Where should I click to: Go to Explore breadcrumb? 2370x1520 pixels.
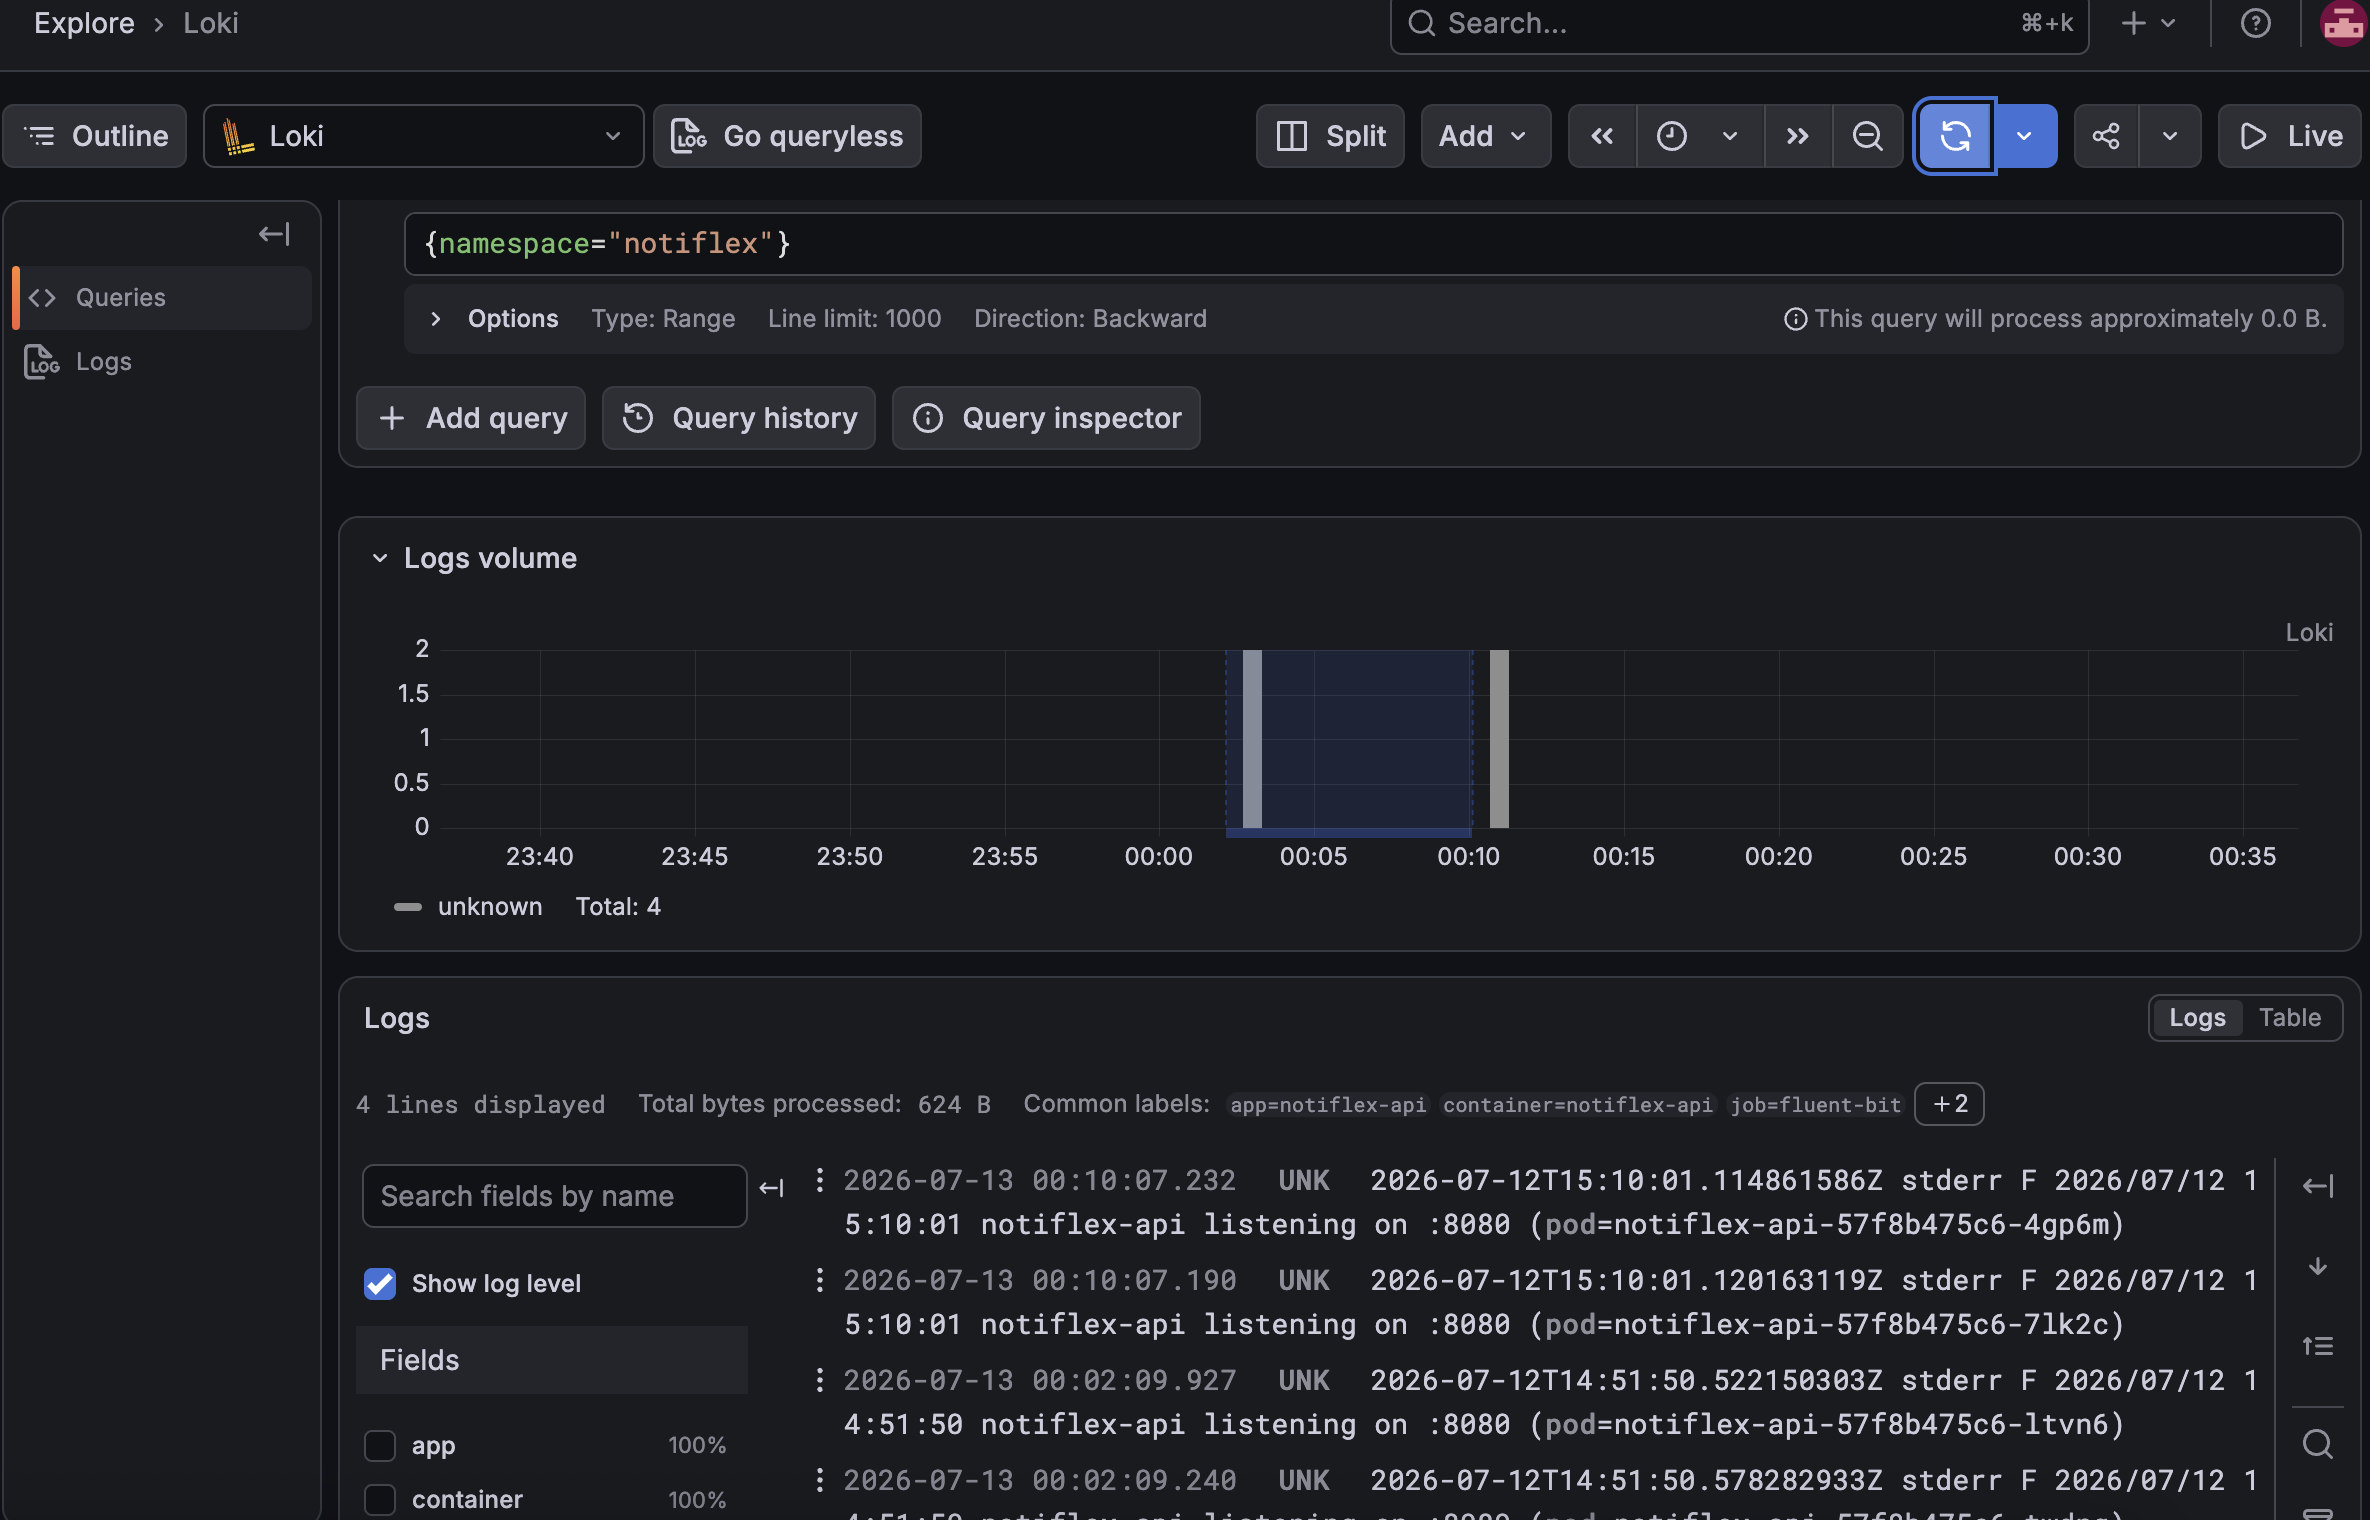pos(84,23)
